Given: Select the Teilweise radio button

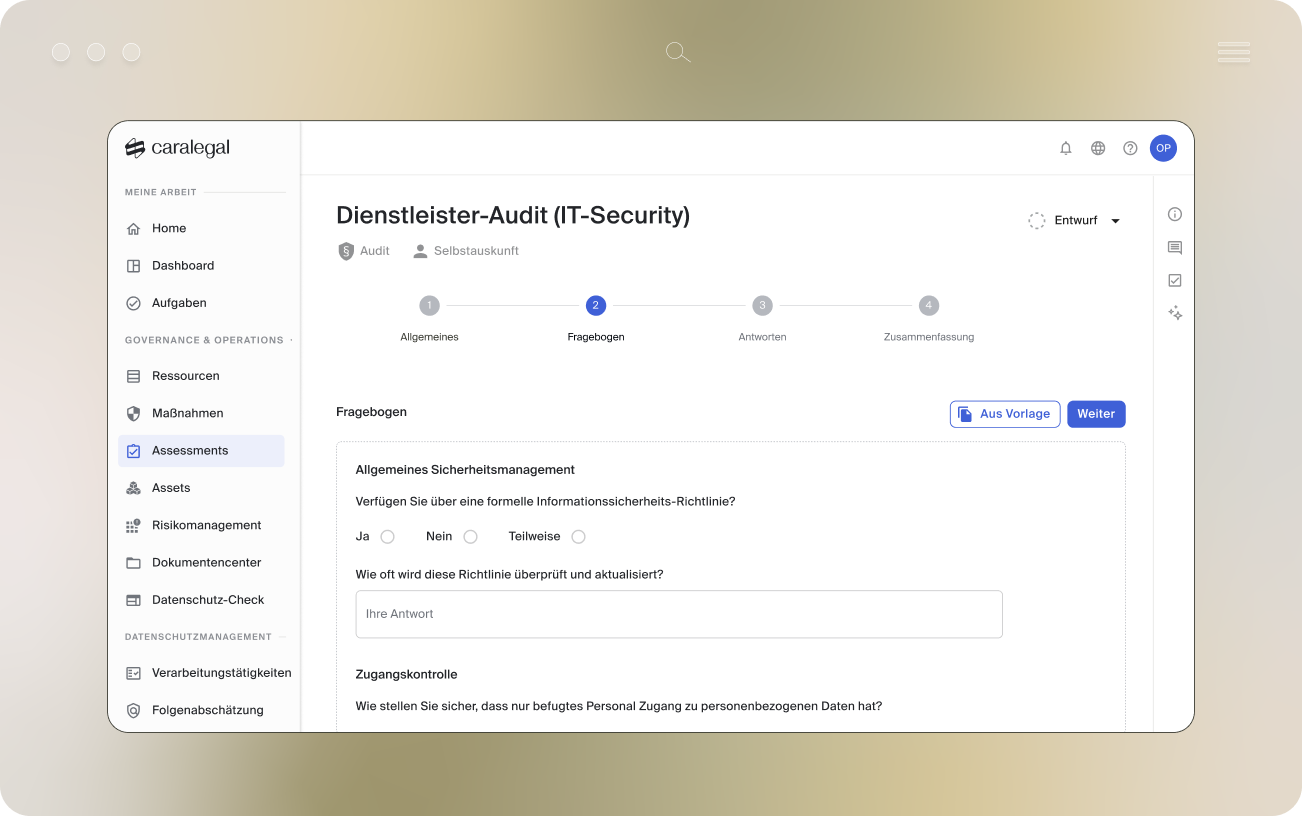Looking at the screenshot, I should tap(578, 537).
